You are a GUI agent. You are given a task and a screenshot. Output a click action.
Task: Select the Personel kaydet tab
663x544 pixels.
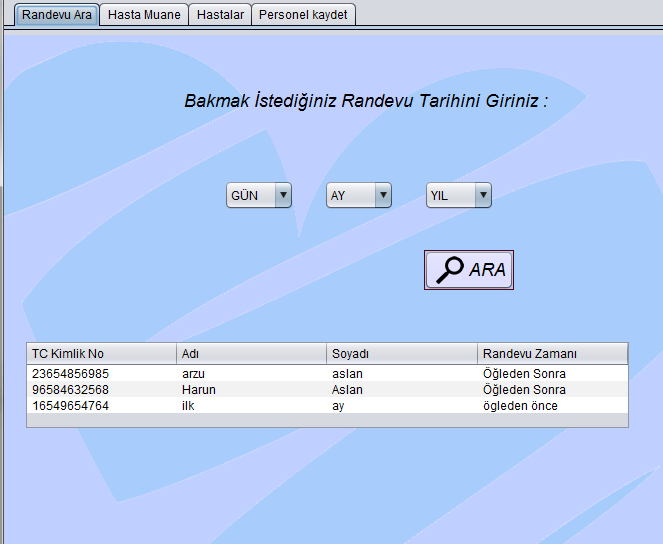tap(303, 15)
